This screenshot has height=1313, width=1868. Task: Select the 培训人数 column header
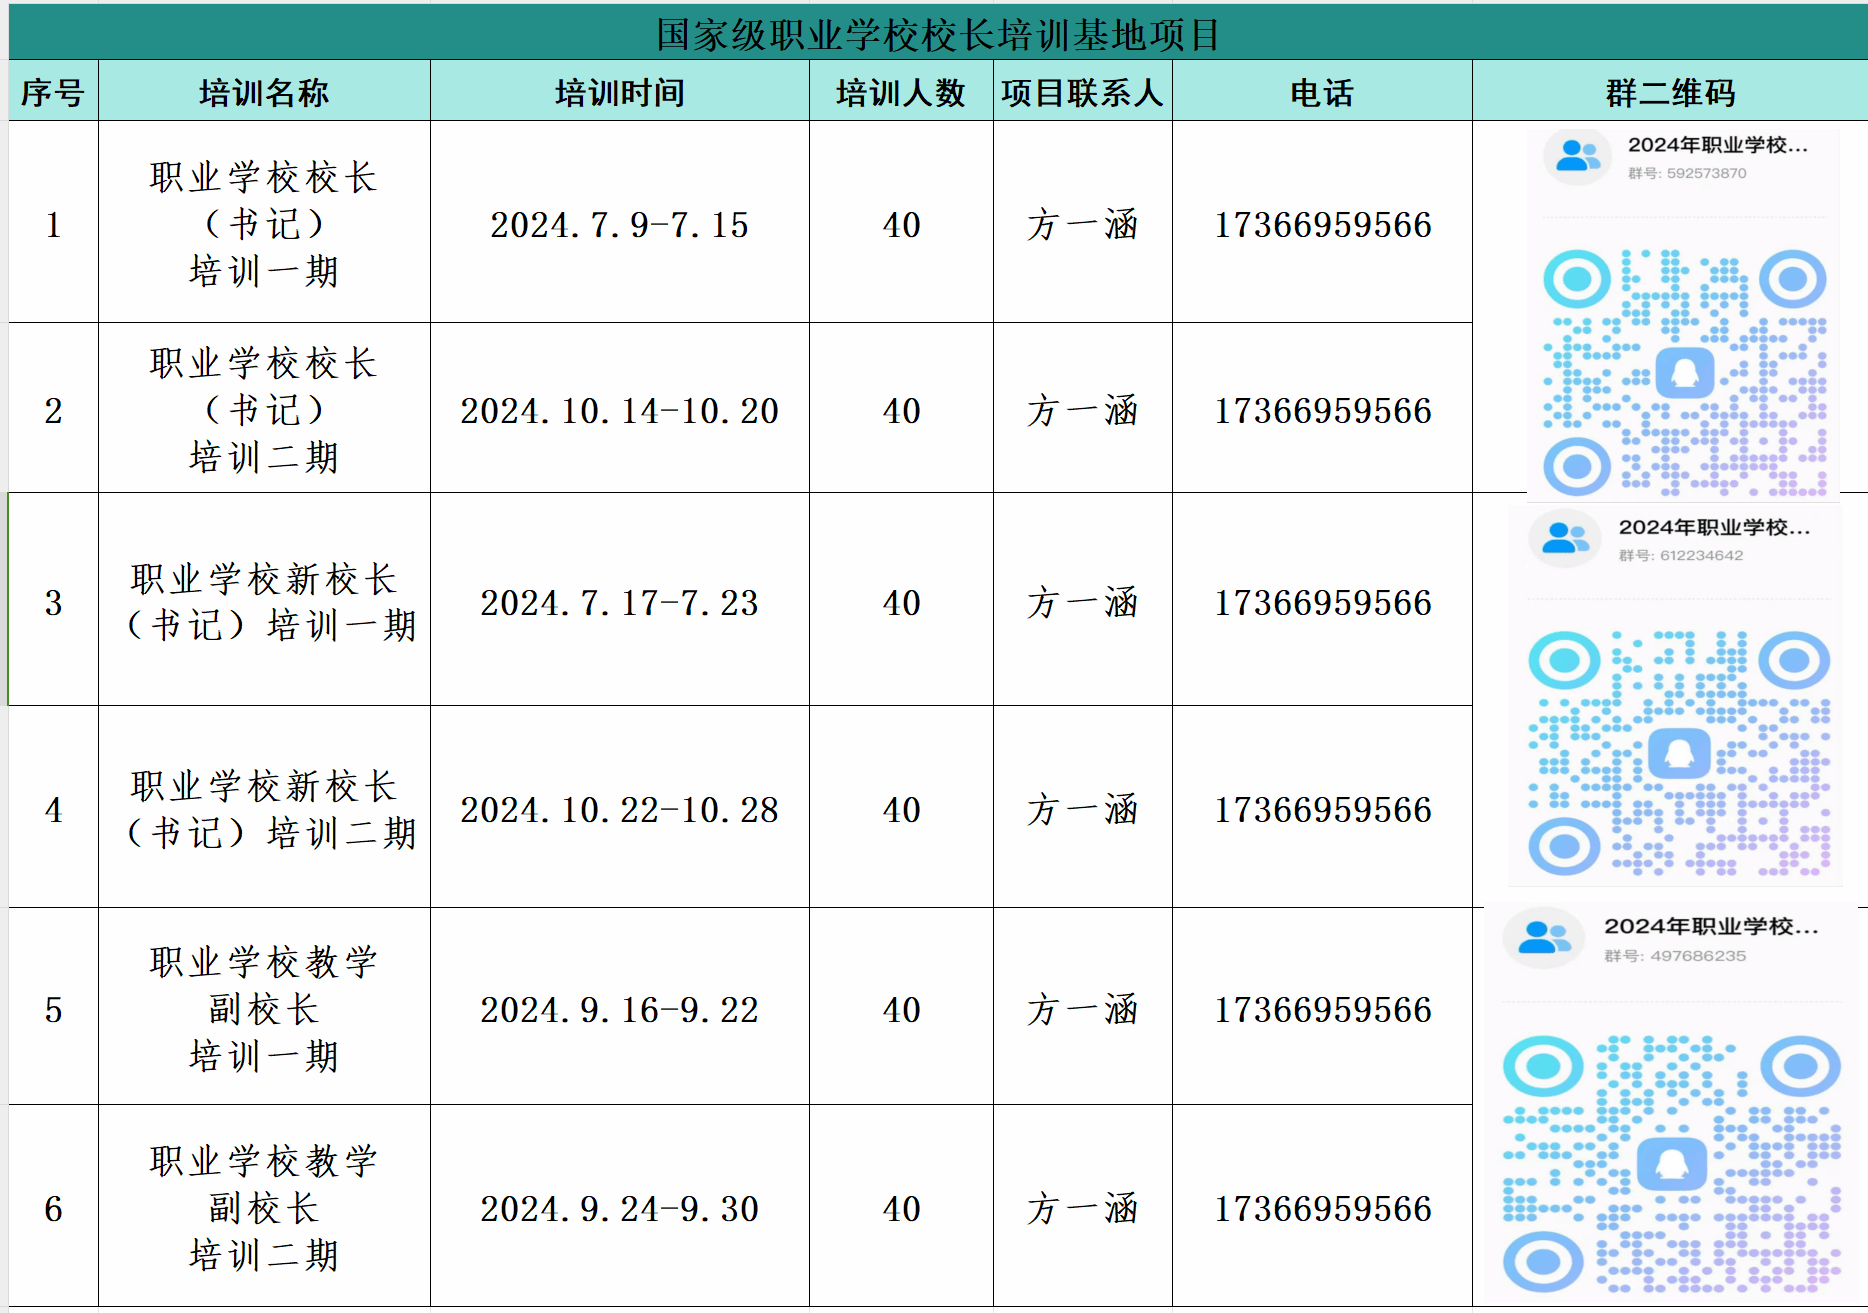coord(901,92)
